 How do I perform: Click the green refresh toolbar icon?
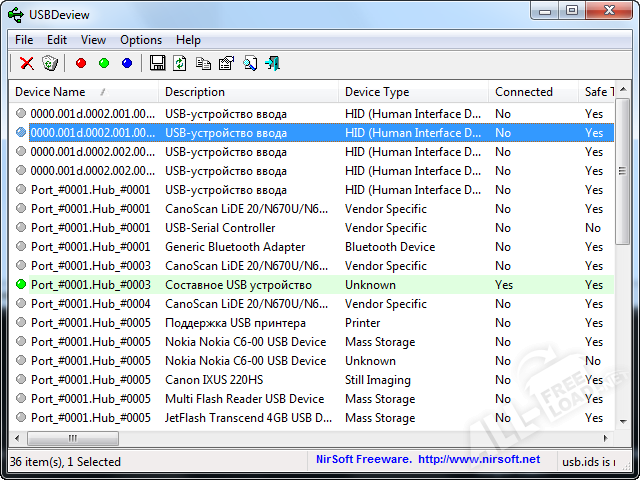[180, 63]
